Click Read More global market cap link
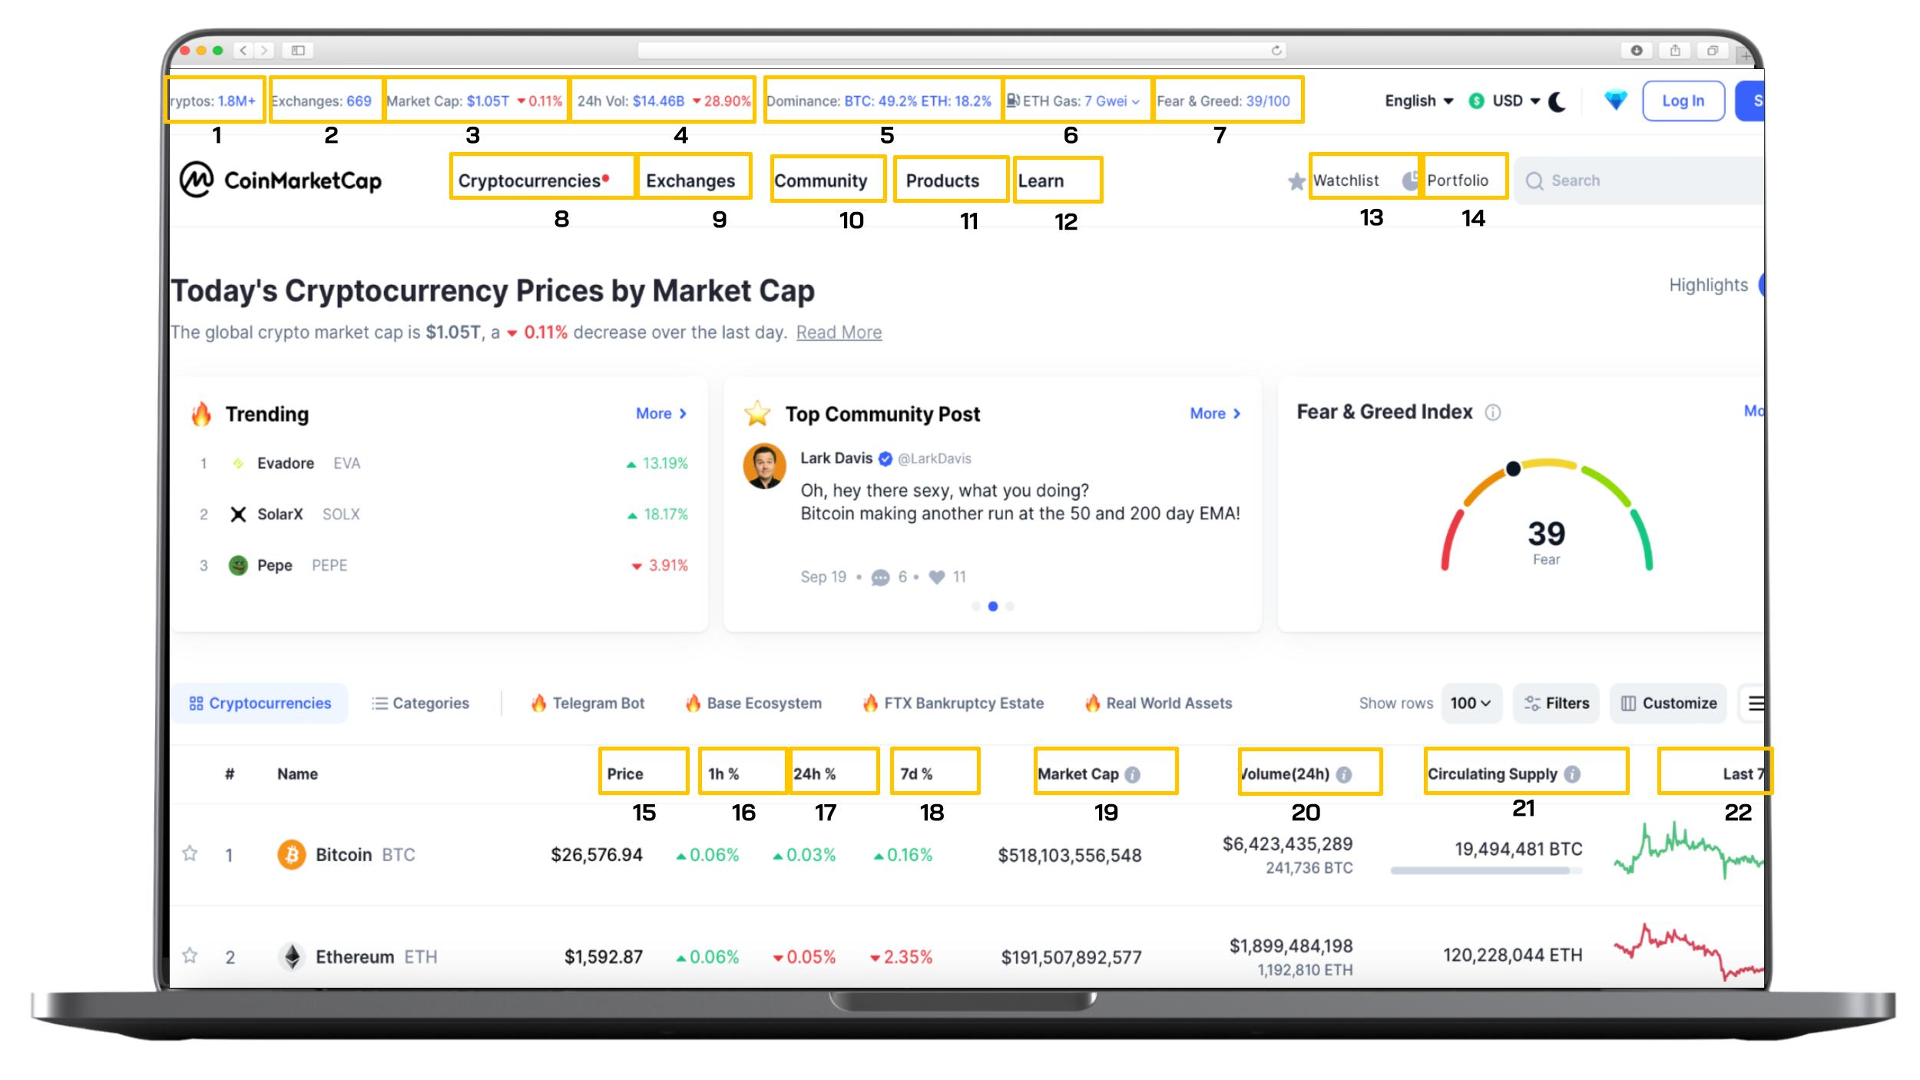The image size is (1920, 1080). (840, 332)
